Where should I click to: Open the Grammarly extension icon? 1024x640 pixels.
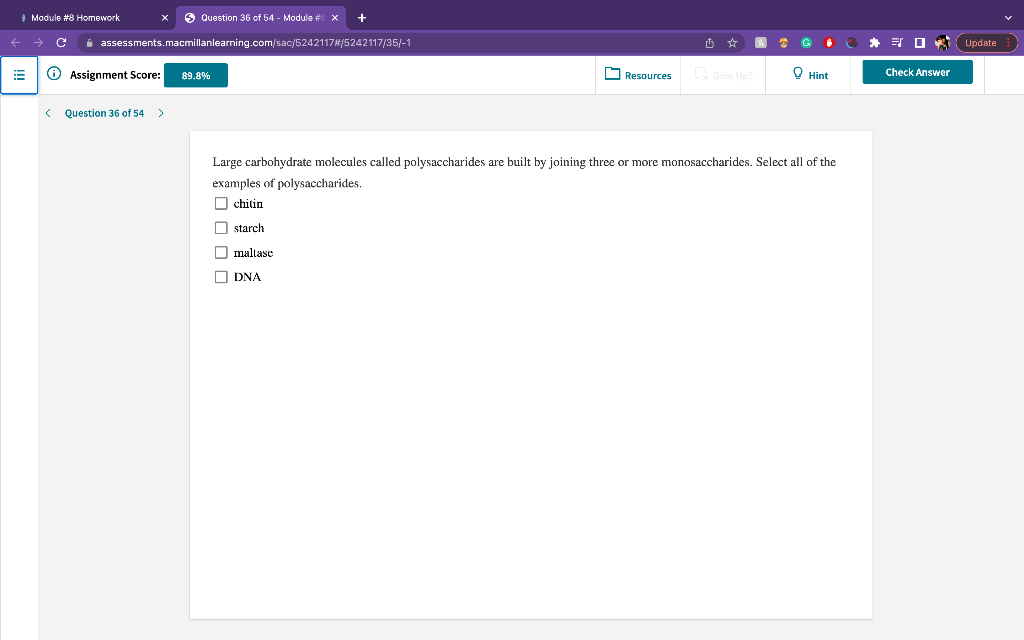point(806,43)
